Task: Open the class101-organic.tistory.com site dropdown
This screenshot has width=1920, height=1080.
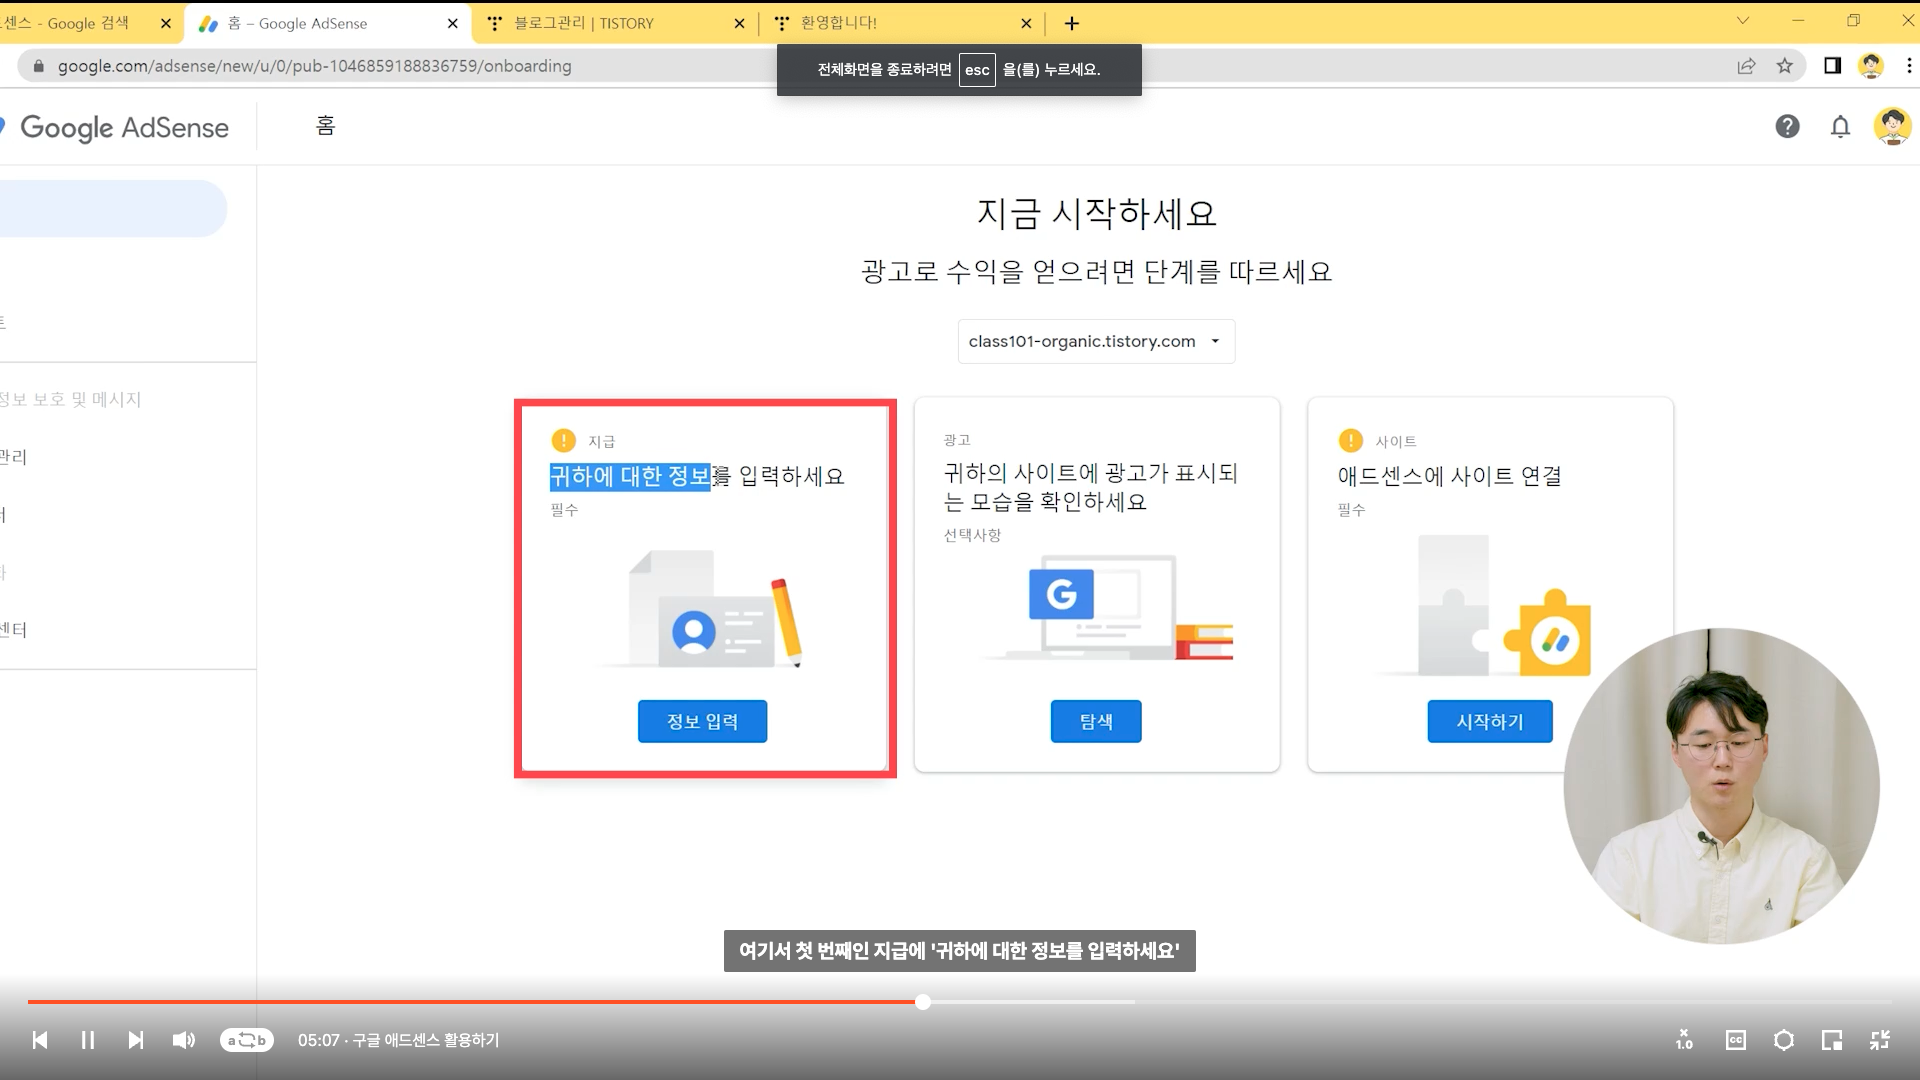Action: click(1096, 341)
